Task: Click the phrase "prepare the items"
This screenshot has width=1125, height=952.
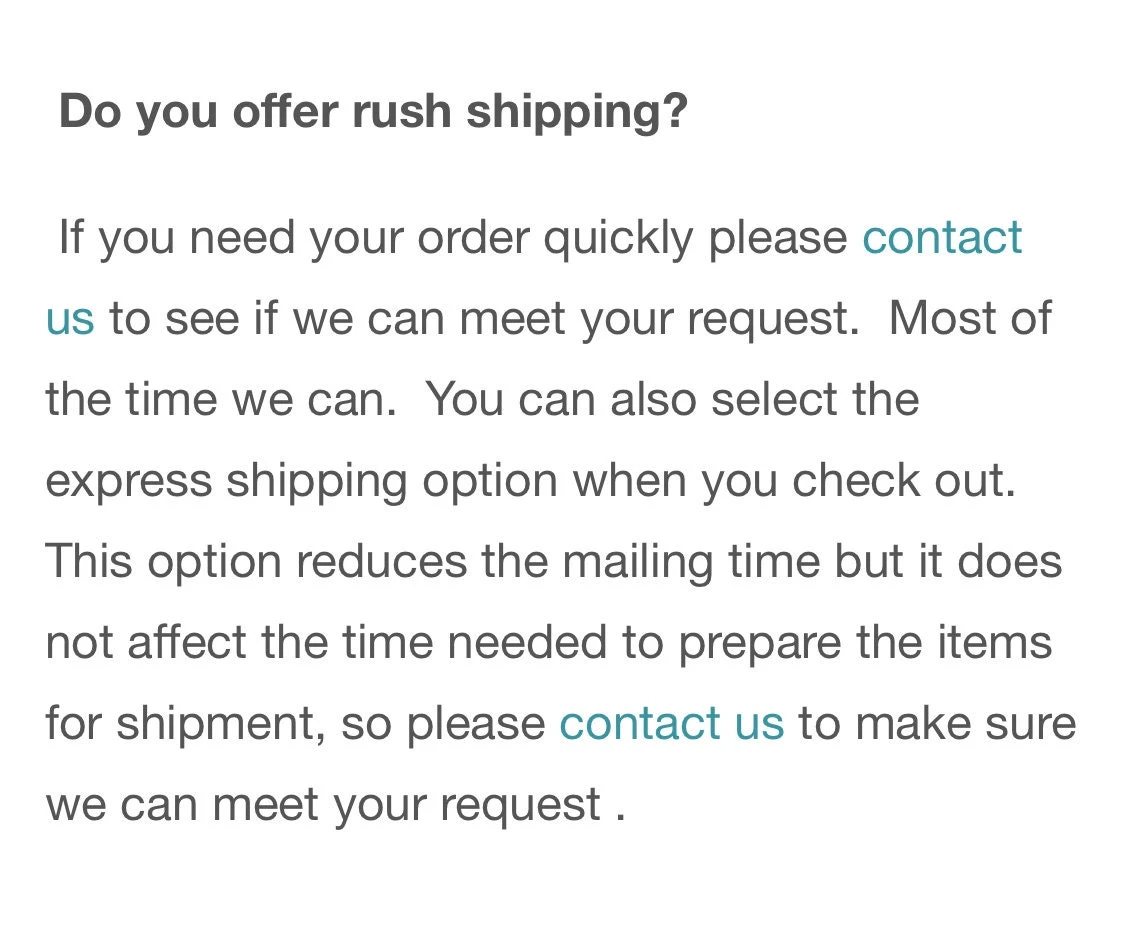Action: 865,643
